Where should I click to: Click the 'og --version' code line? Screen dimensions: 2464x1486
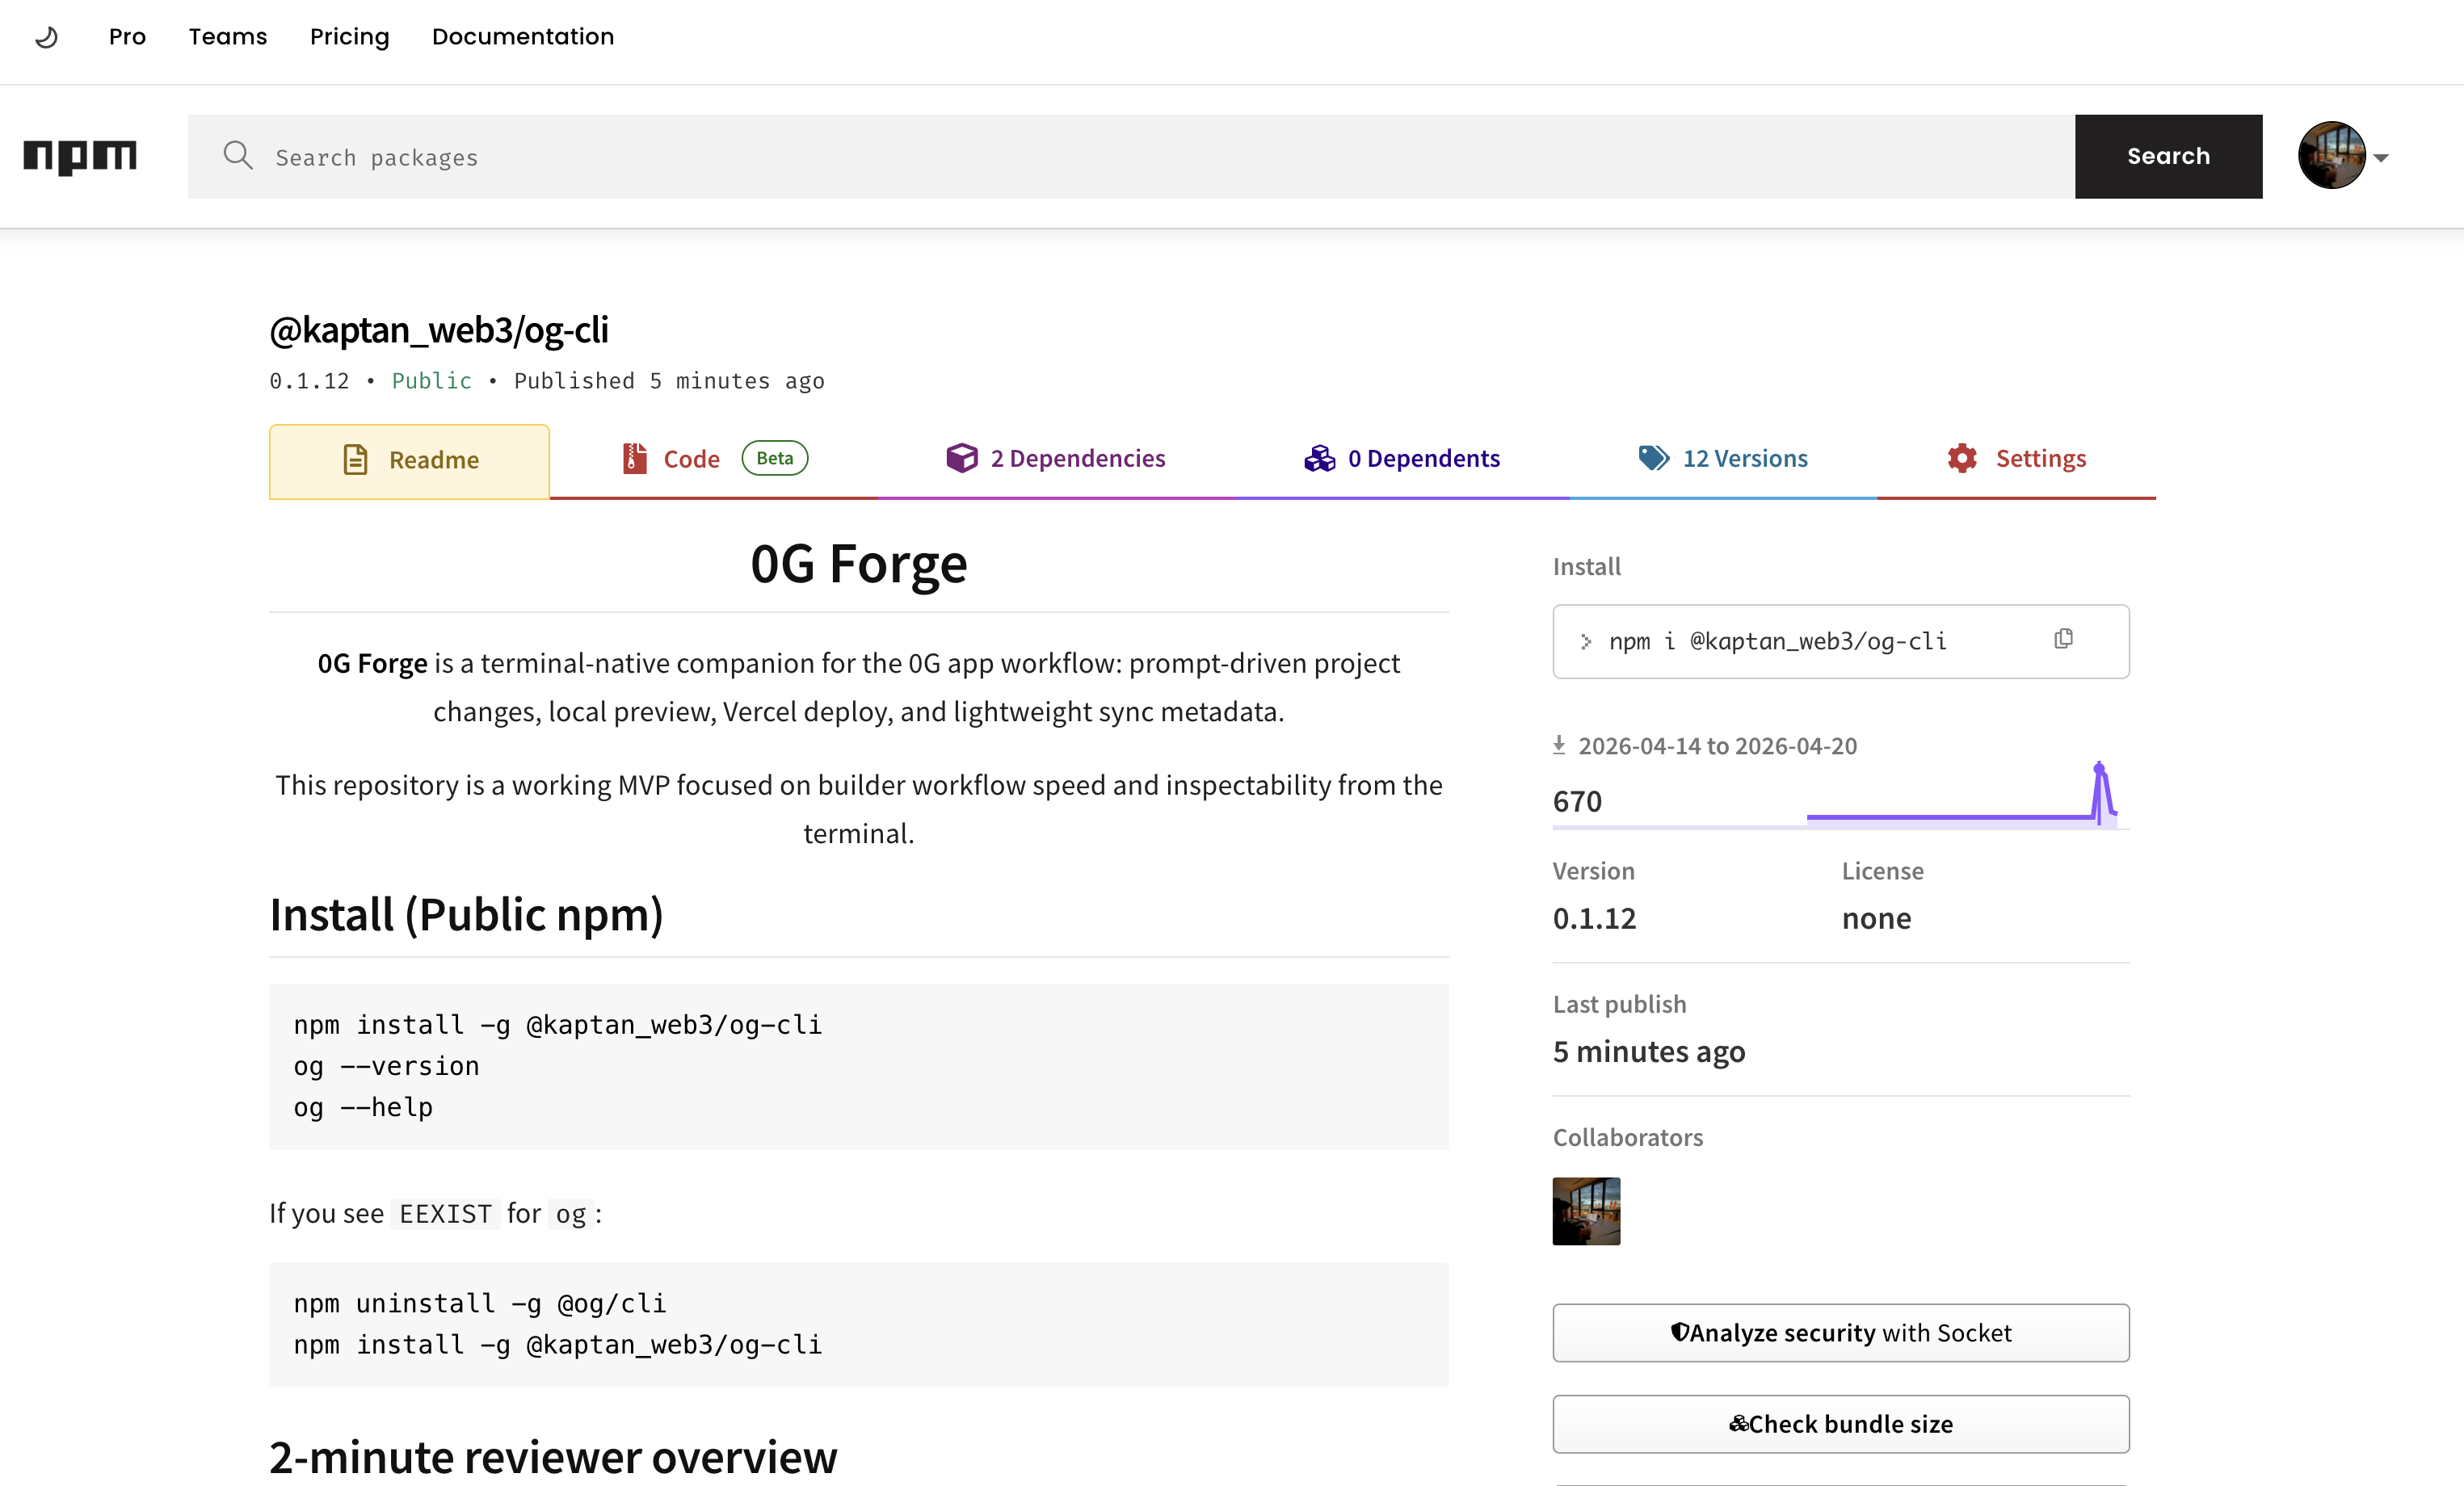pos(386,1067)
